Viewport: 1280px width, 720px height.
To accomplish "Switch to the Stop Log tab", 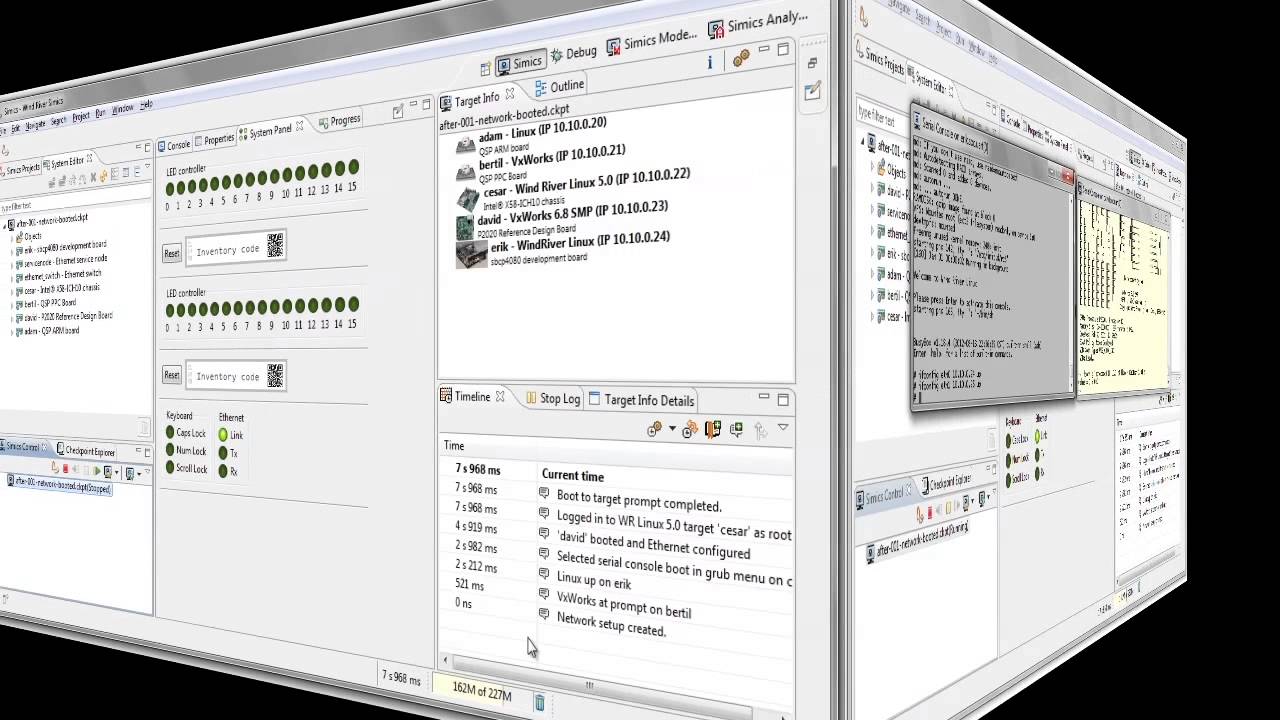I will pyautogui.click(x=552, y=398).
